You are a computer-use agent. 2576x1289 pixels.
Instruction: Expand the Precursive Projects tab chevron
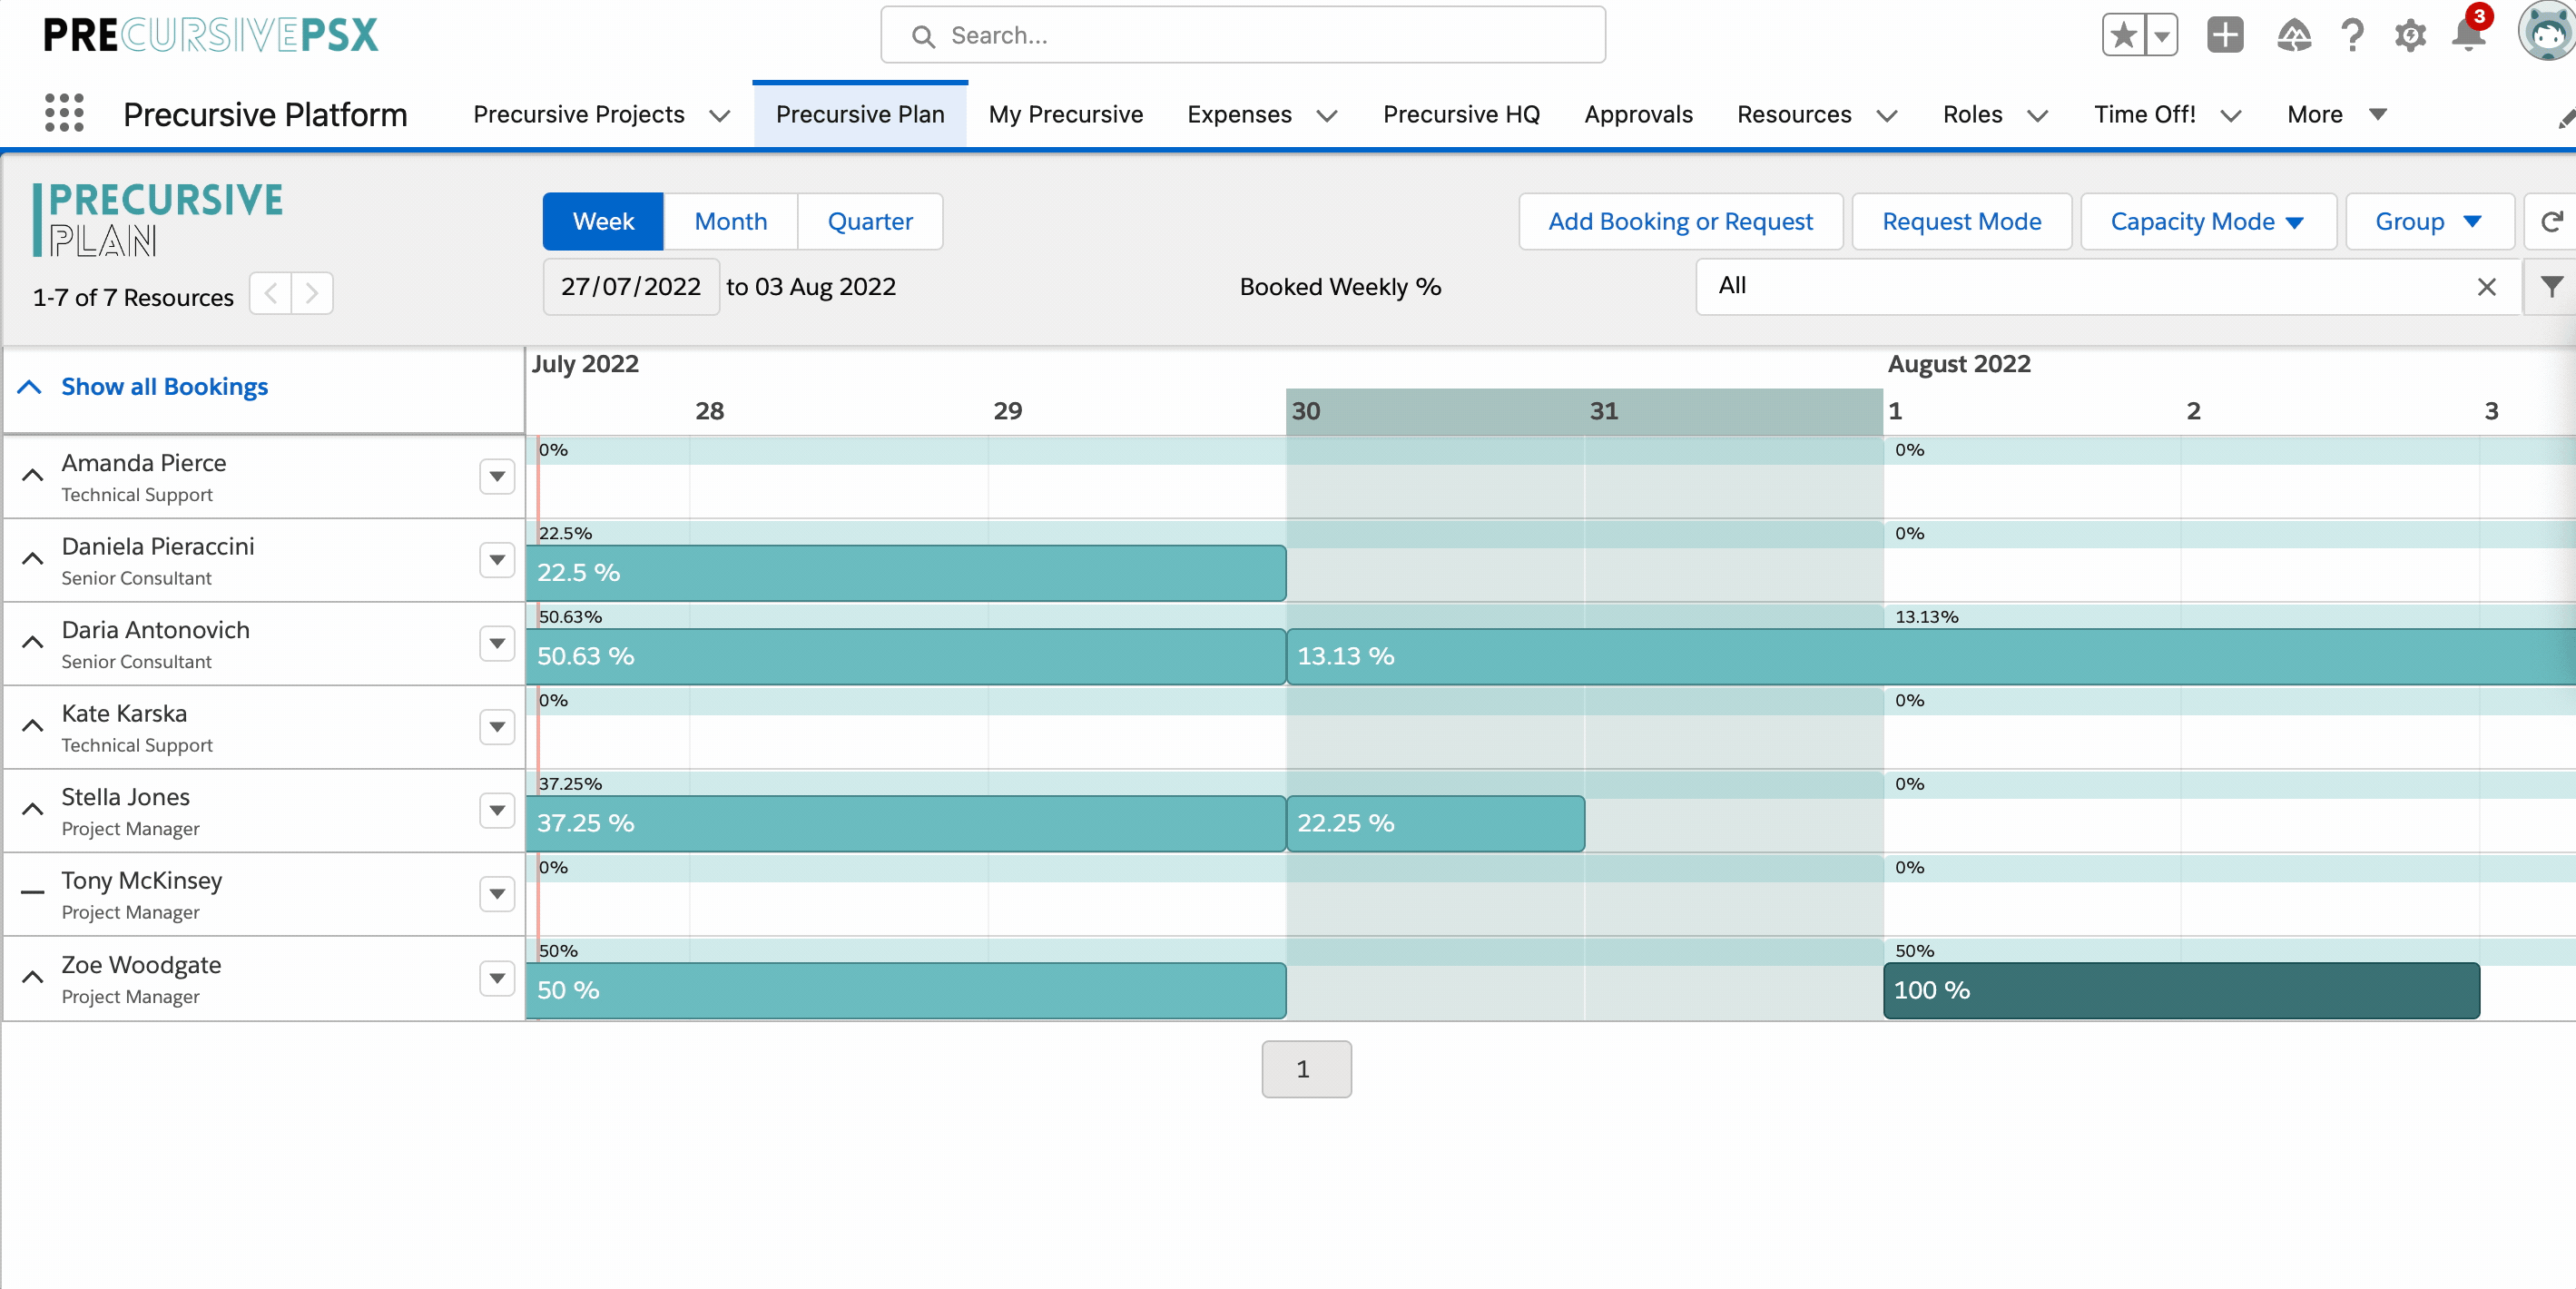pyautogui.click(x=719, y=116)
